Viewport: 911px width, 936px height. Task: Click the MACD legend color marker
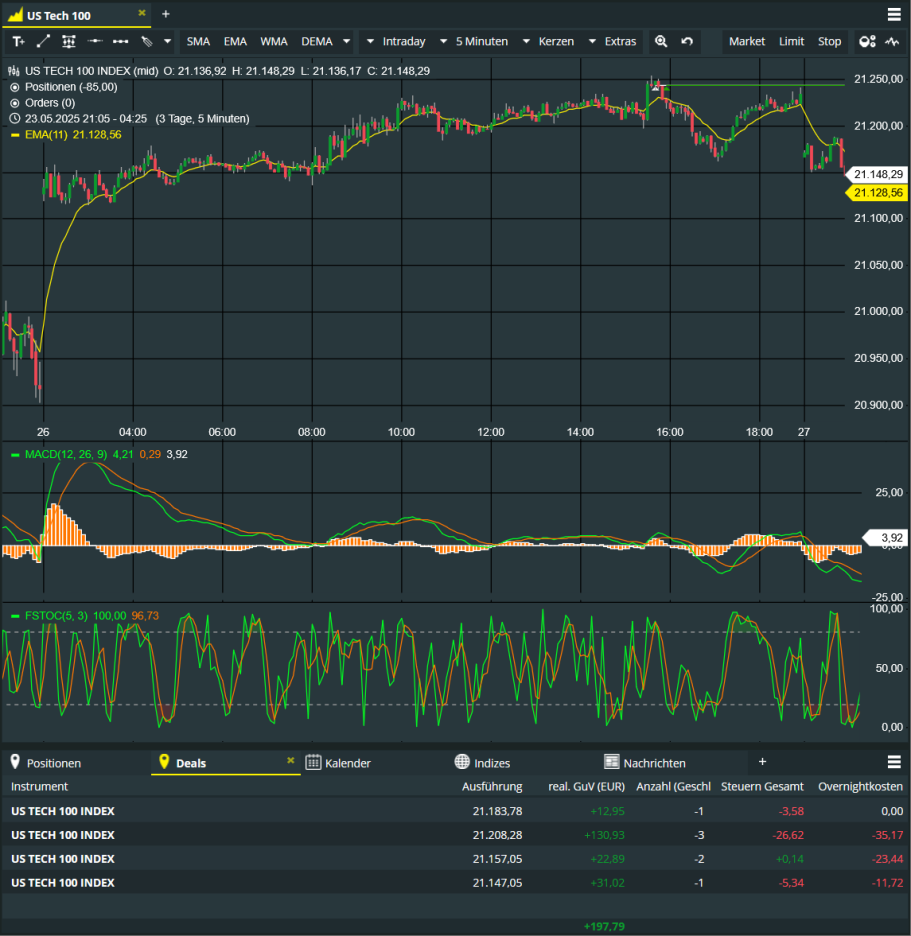click(x=15, y=455)
